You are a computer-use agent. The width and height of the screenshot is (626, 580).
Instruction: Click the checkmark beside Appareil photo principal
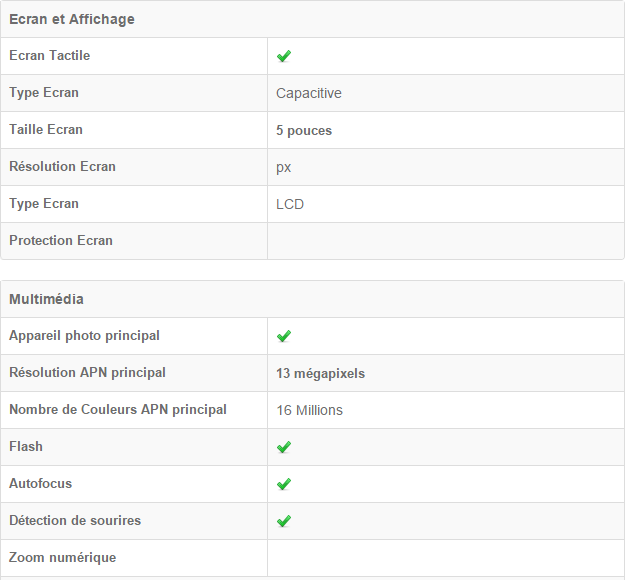[x=284, y=336]
